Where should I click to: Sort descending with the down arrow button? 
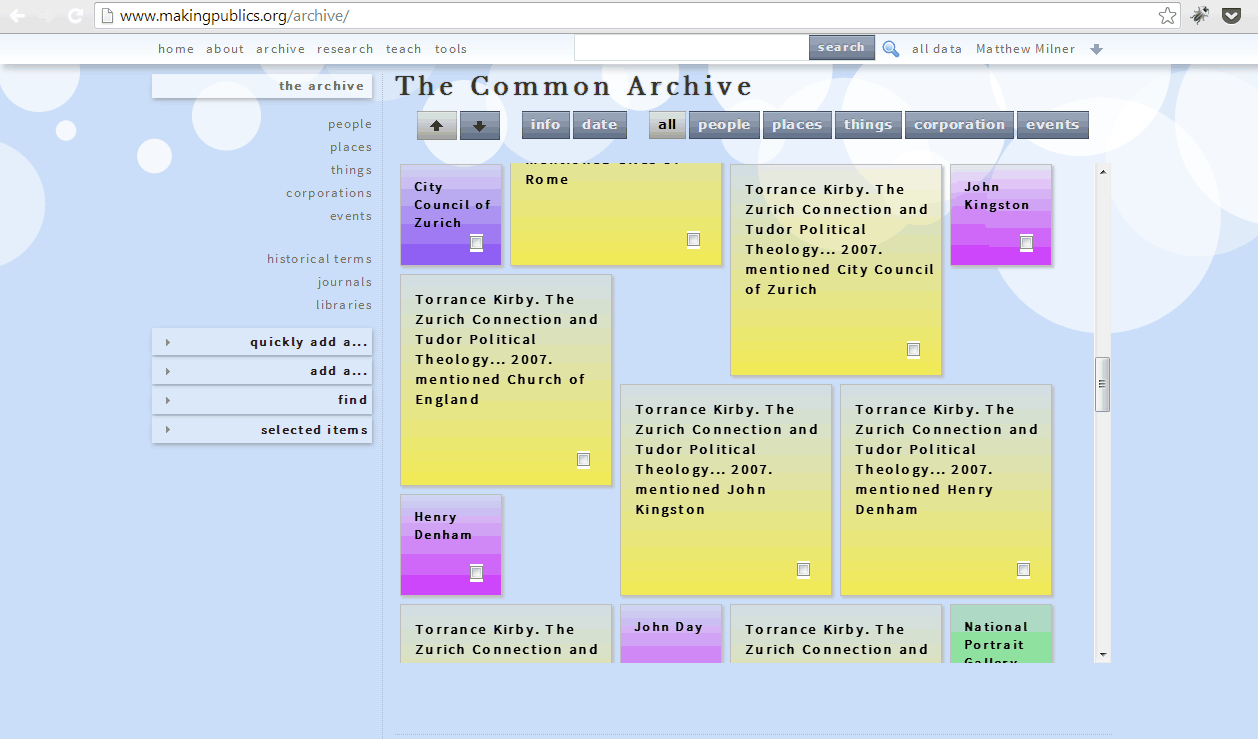pyautogui.click(x=480, y=126)
